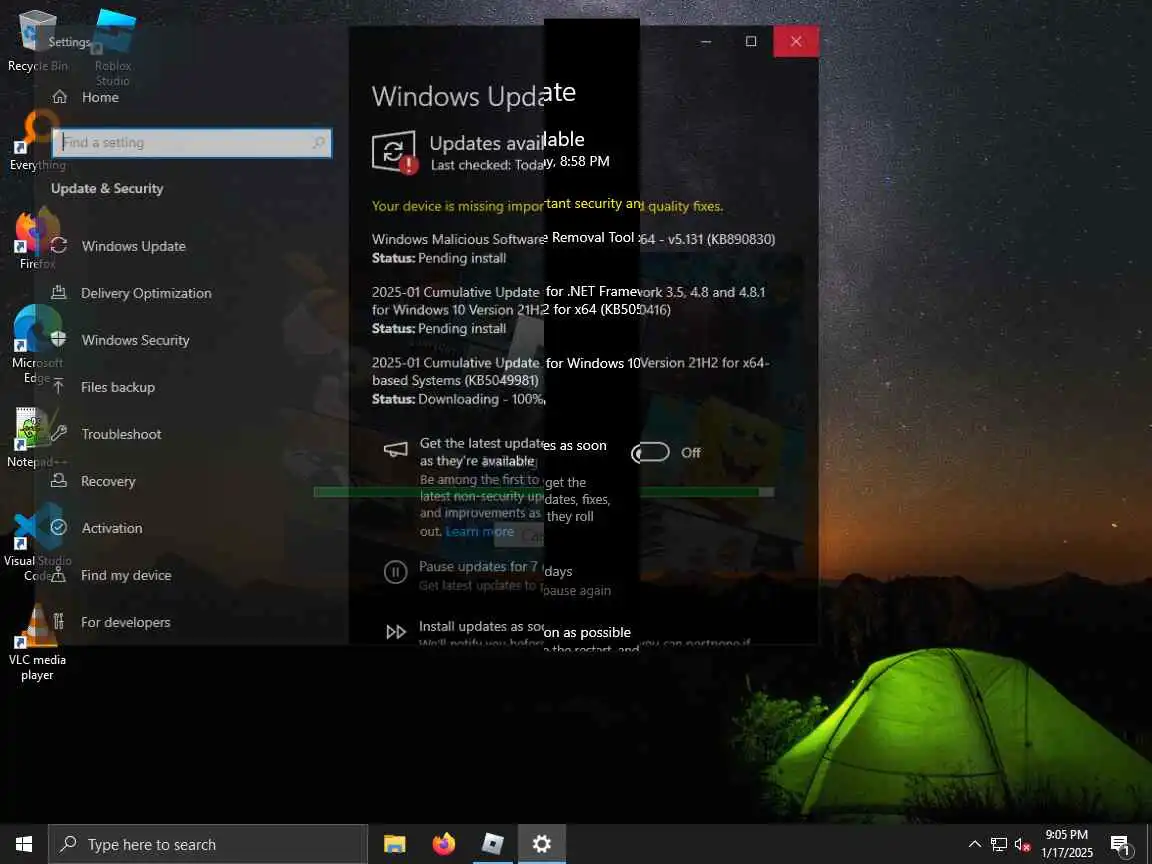The image size is (1152, 864).
Task: Open the network tray icon
Action: click(998, 844)
